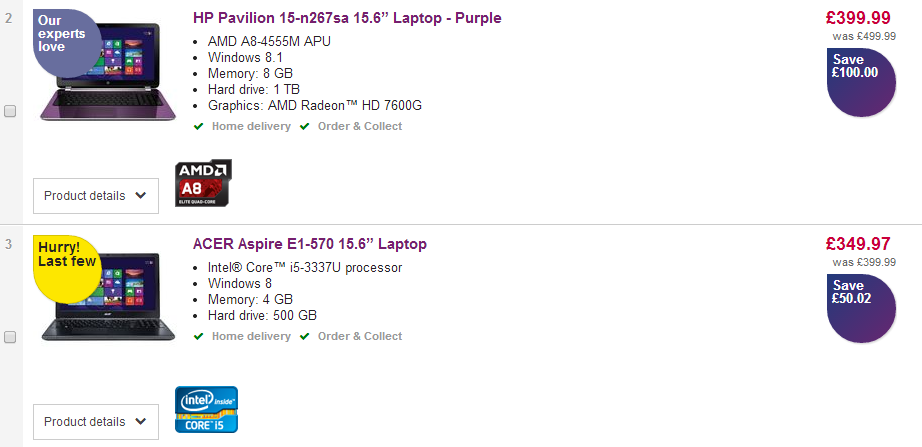Click the purple HP Pavilion laptop image
The height and width of the screenshot is (447, 922).
109,72
